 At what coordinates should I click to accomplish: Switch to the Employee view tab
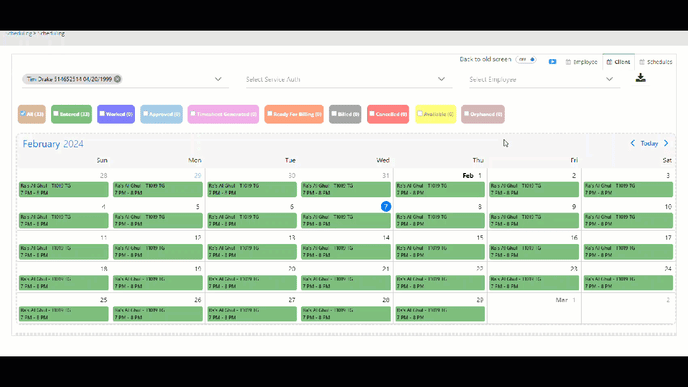click(x=581, y=62)
